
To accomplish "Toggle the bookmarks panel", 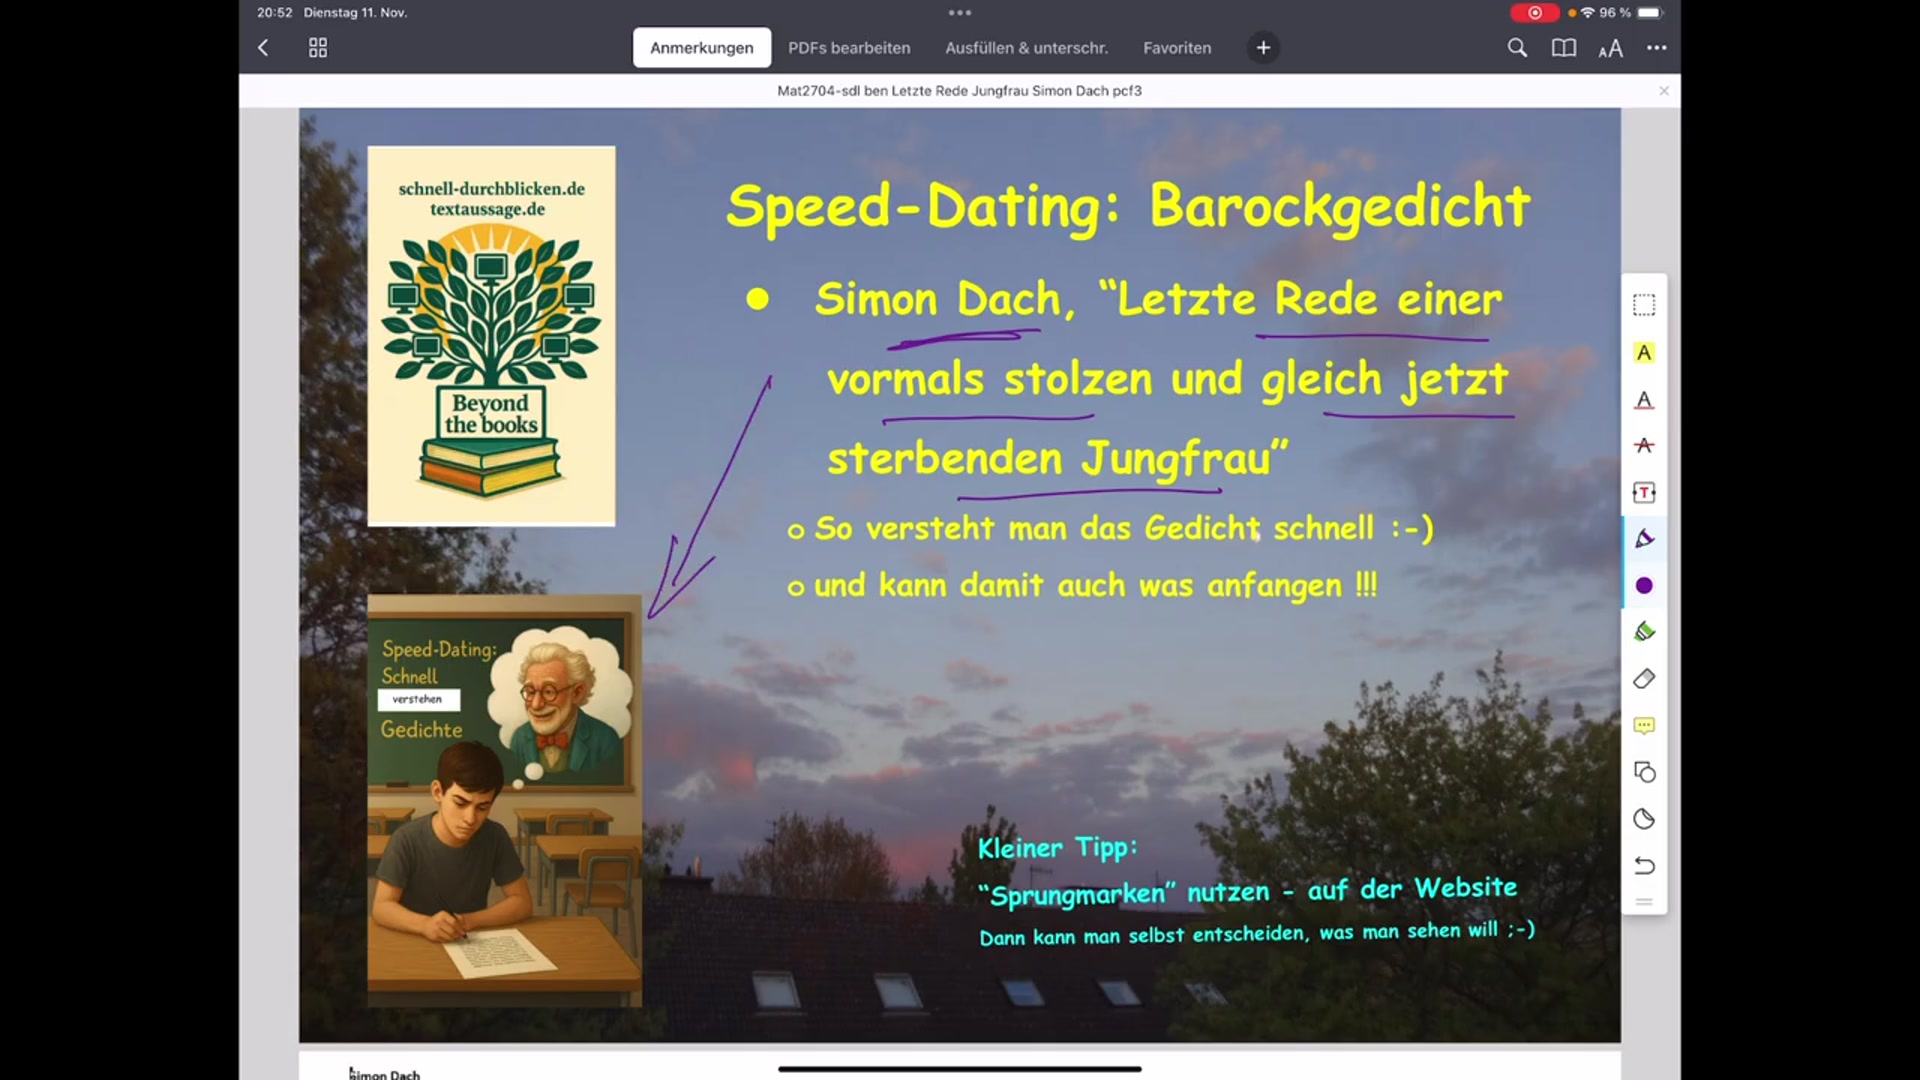I will click(1562, 47).
